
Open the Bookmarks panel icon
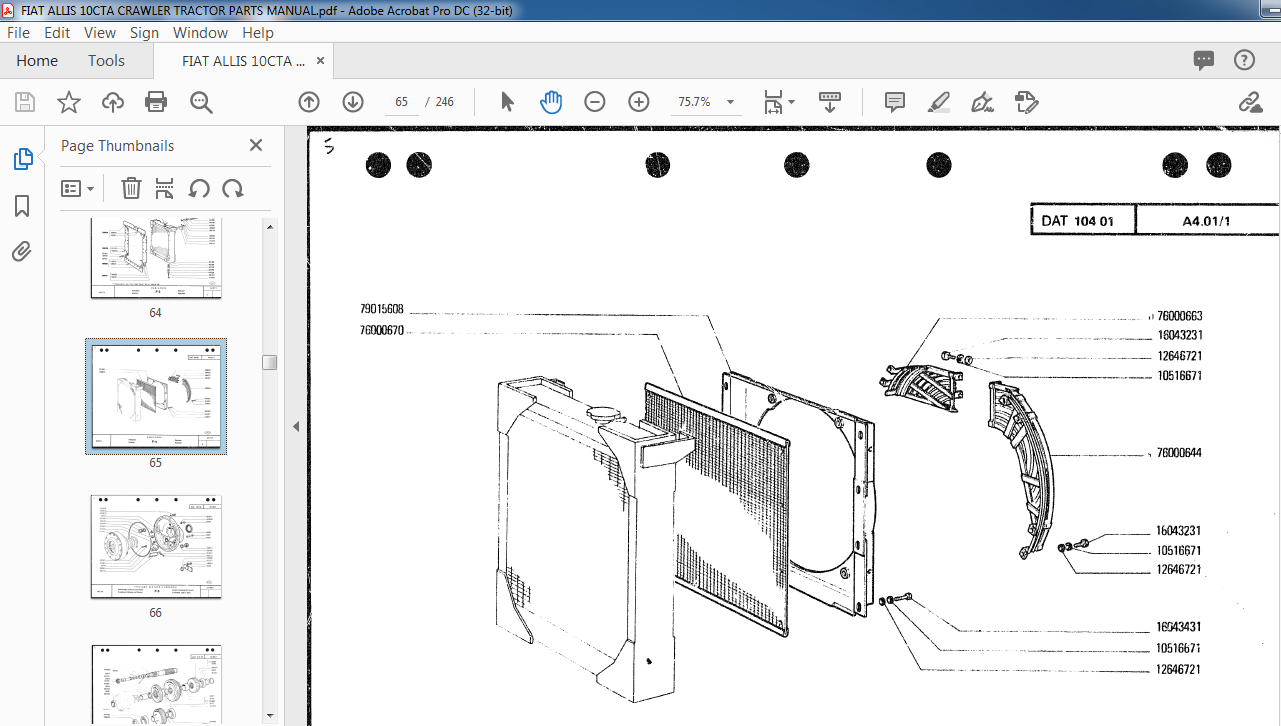coord(22,206)
